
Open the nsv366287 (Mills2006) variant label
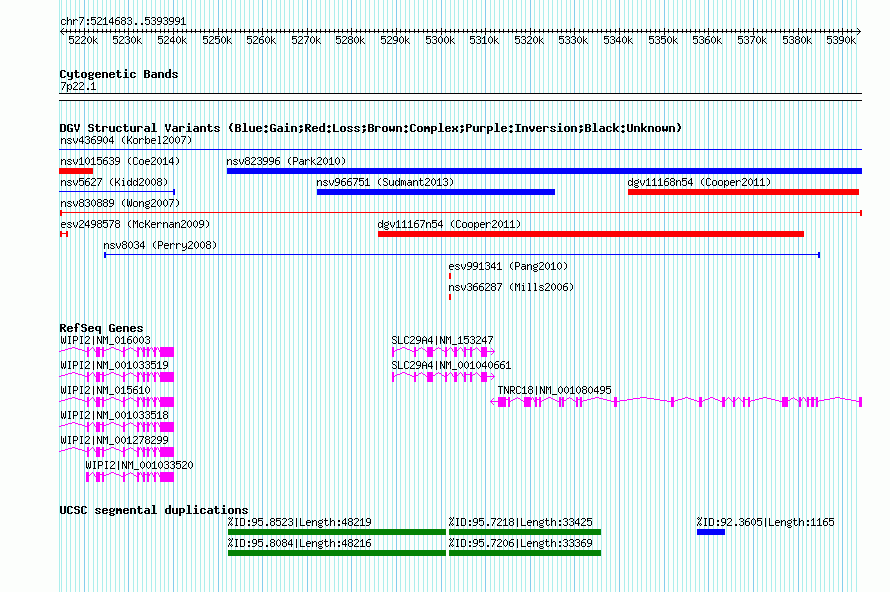tap(511, 287)
